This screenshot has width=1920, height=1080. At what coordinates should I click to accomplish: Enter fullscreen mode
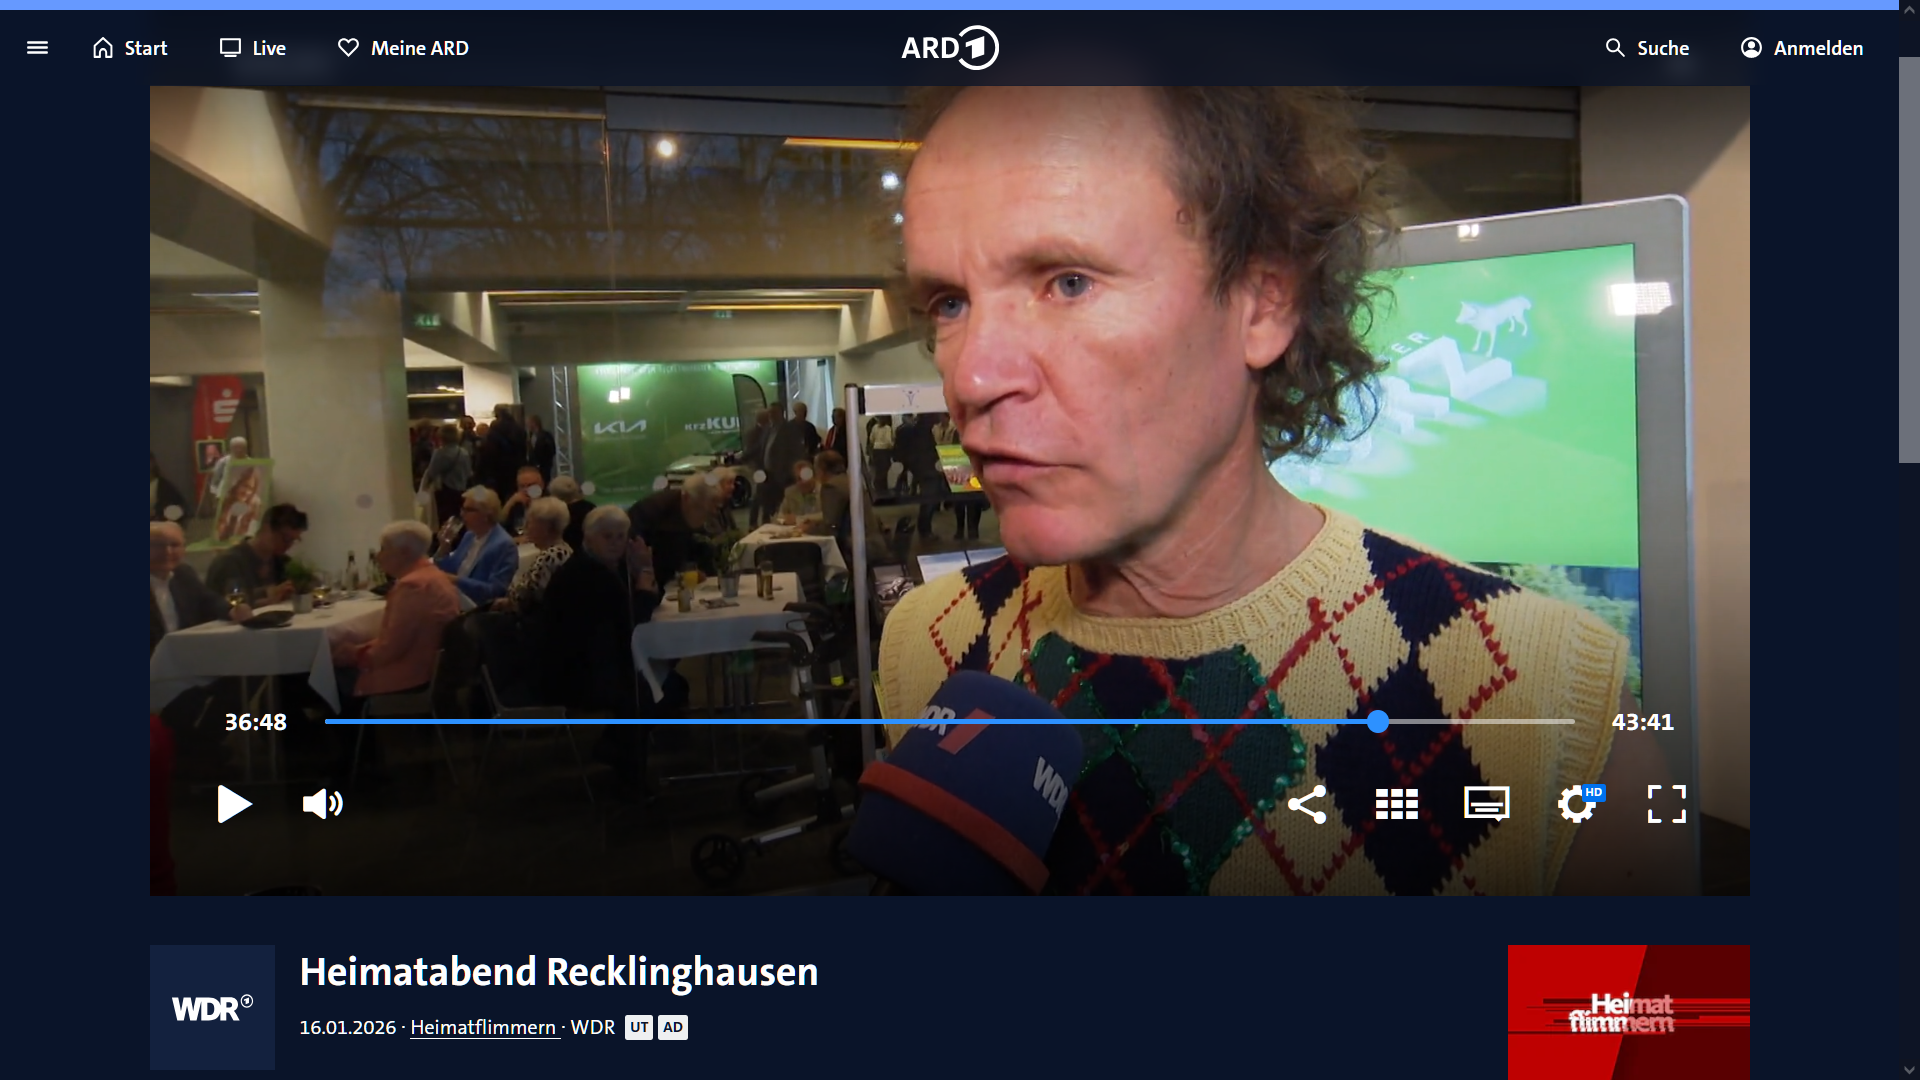(x=1667, y=804)
